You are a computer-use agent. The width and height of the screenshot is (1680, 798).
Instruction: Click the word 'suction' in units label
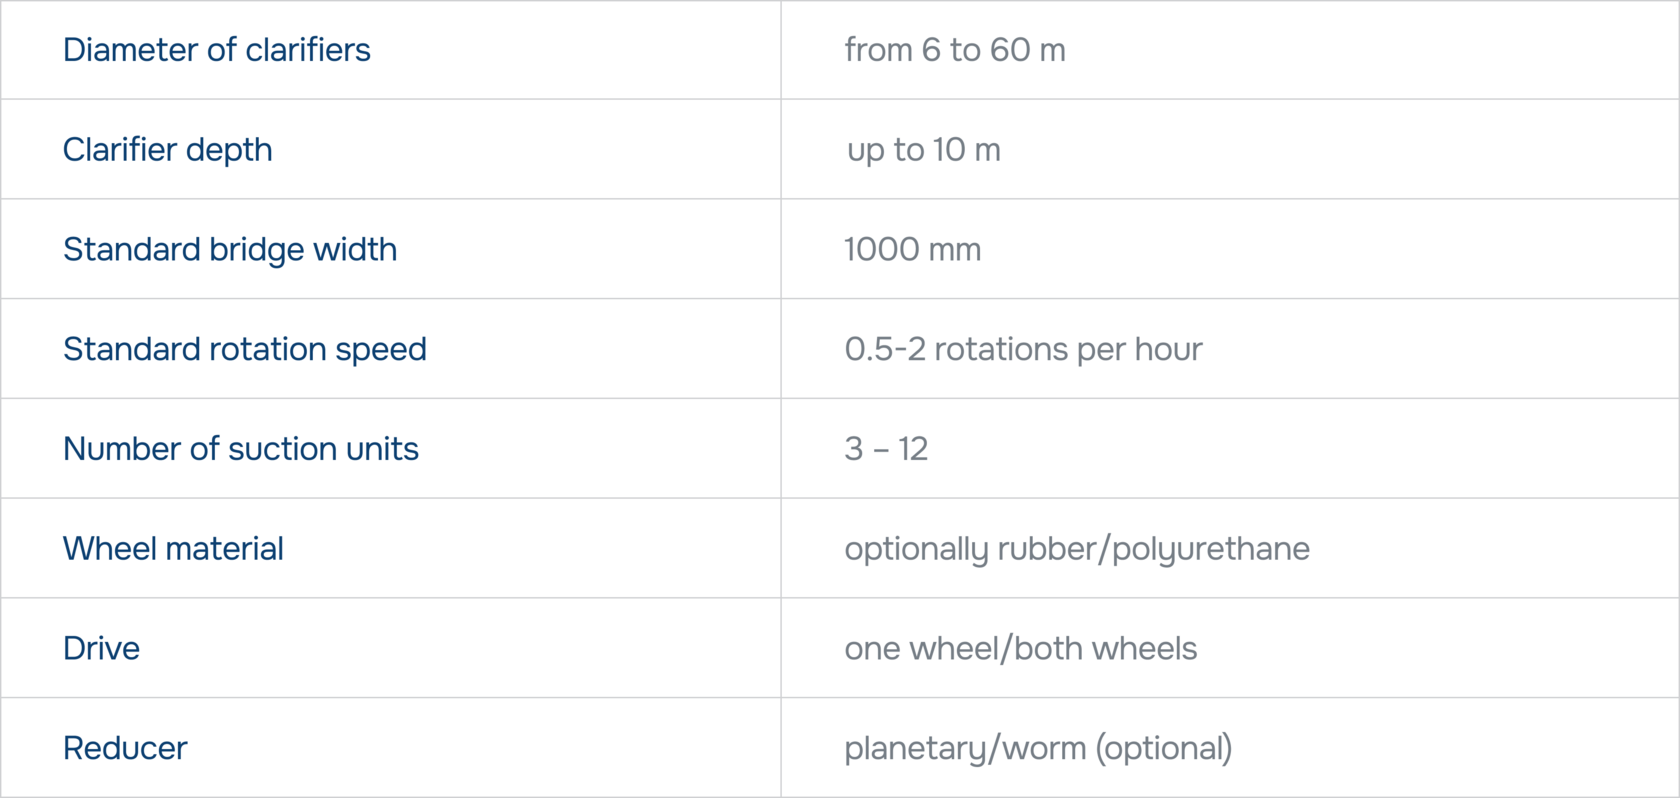pyautogui.click(x=283, y=449)
